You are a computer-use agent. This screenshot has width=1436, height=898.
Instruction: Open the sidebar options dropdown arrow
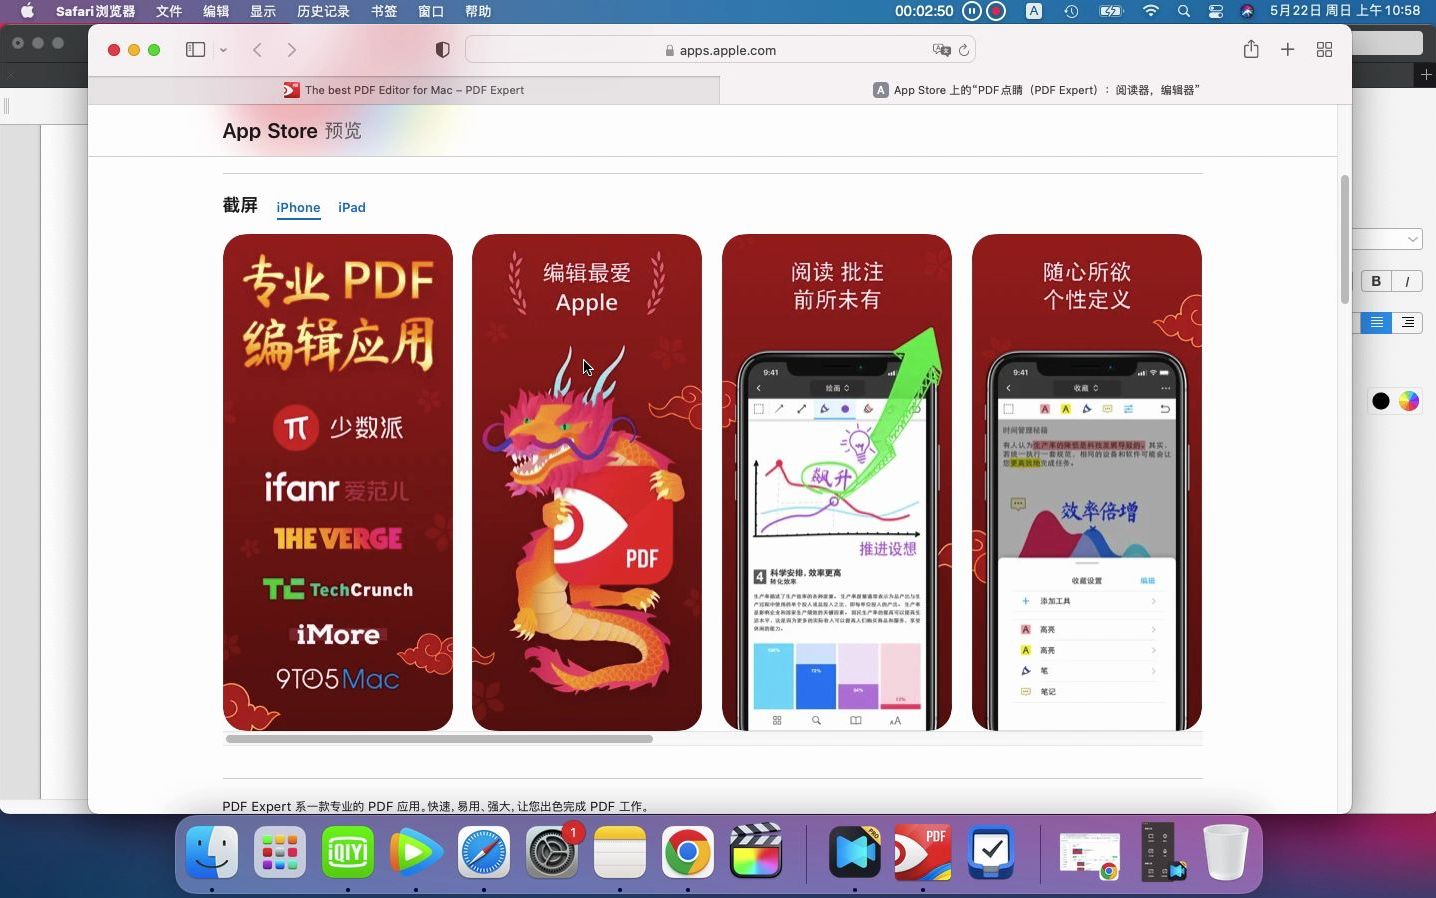point(223,50)
